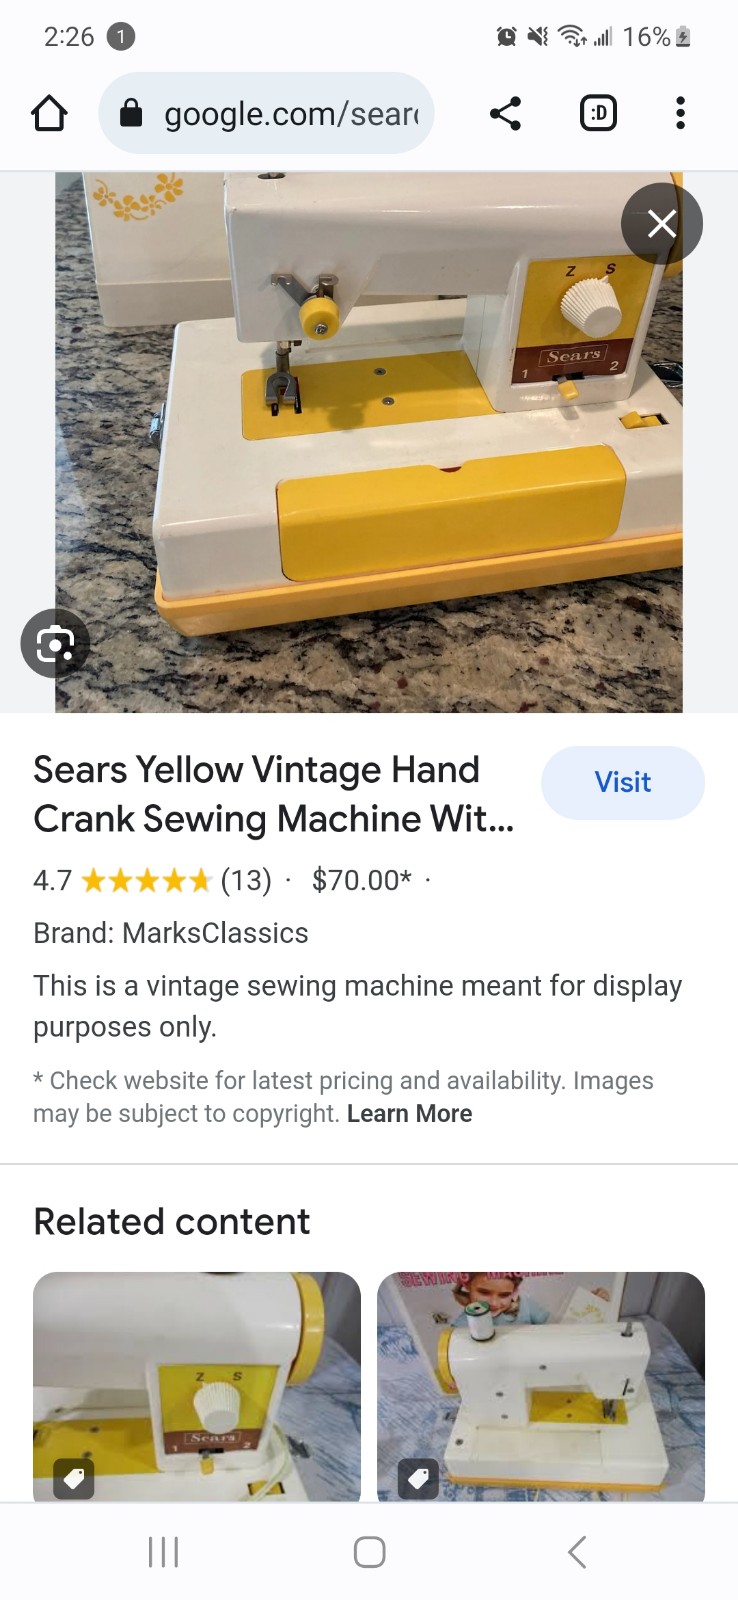Go back with Android back arrow
738x1600 pixels.
(577, 1552)
